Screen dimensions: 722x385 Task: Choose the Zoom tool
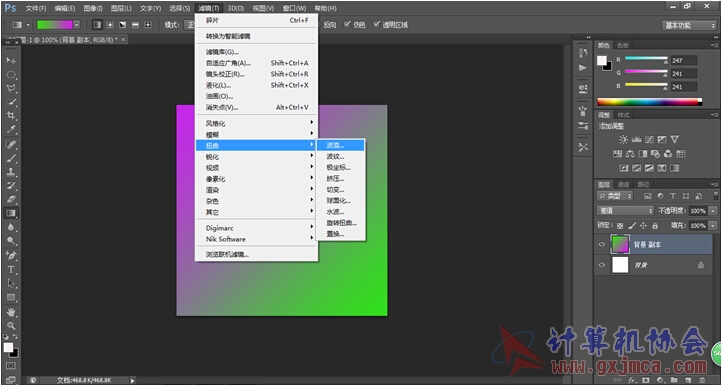tap(11, 326)
